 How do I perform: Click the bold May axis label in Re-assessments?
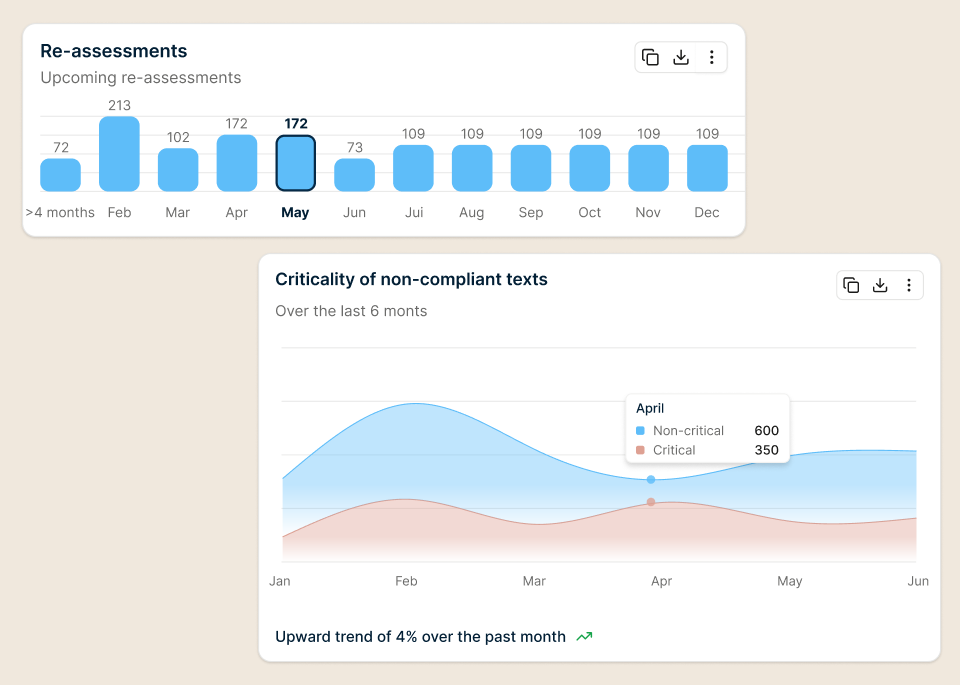[295, 212]
